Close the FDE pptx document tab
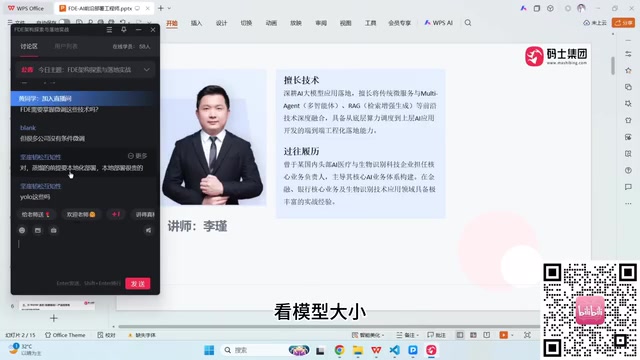Screen dimensions: 640x360 coord(148,8)
